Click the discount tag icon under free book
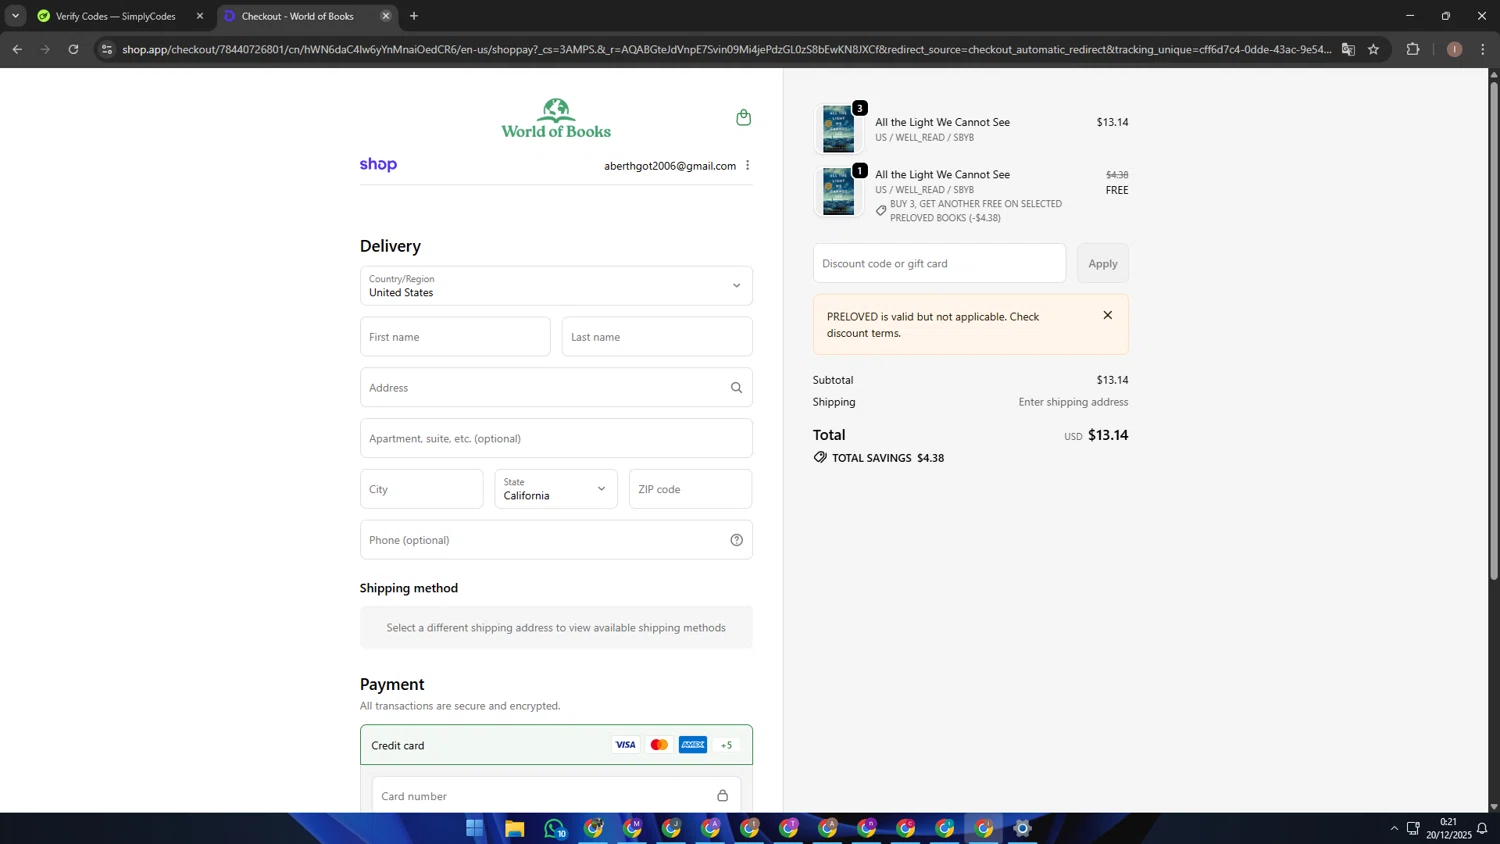The width and height of the screenshot is (1500, 844). [x=881, y=210]
